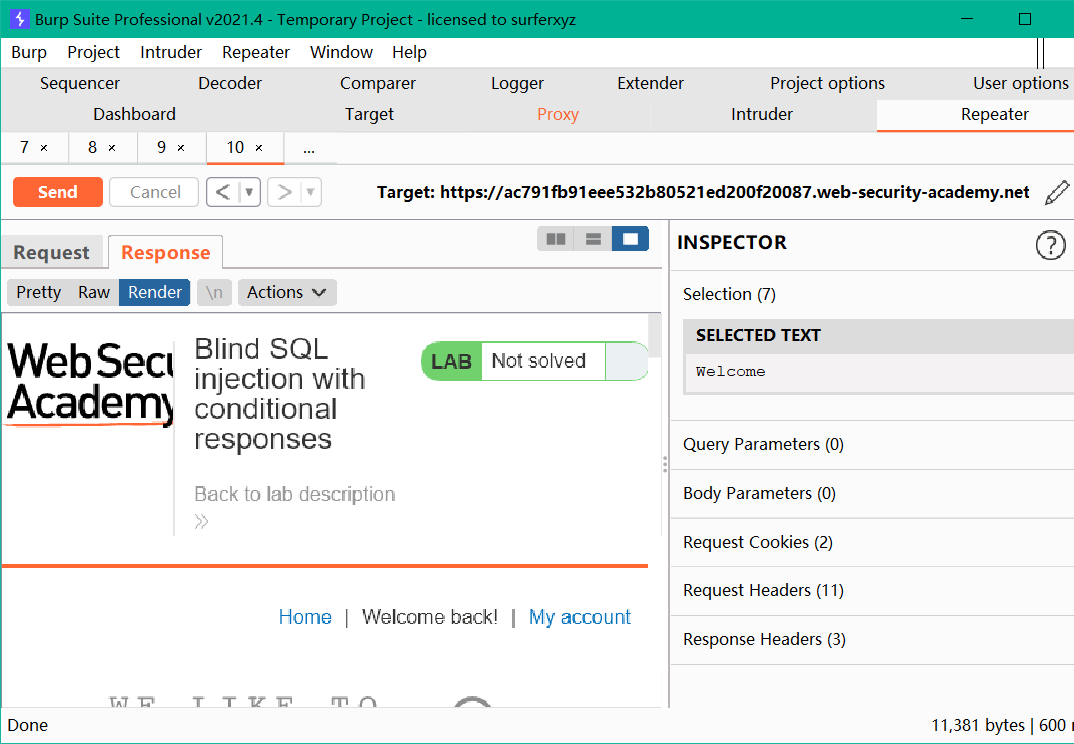The height and width of the screenshot is (744, 1074).
Task: Close Repeater tab 9
Action: pos(181,148)
